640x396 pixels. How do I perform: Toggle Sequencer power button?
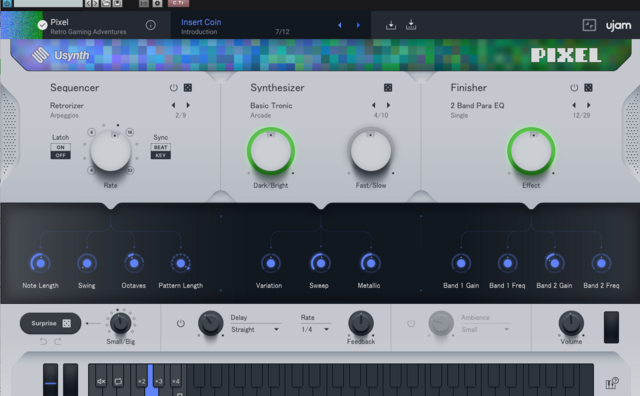[x=173, y=87]
